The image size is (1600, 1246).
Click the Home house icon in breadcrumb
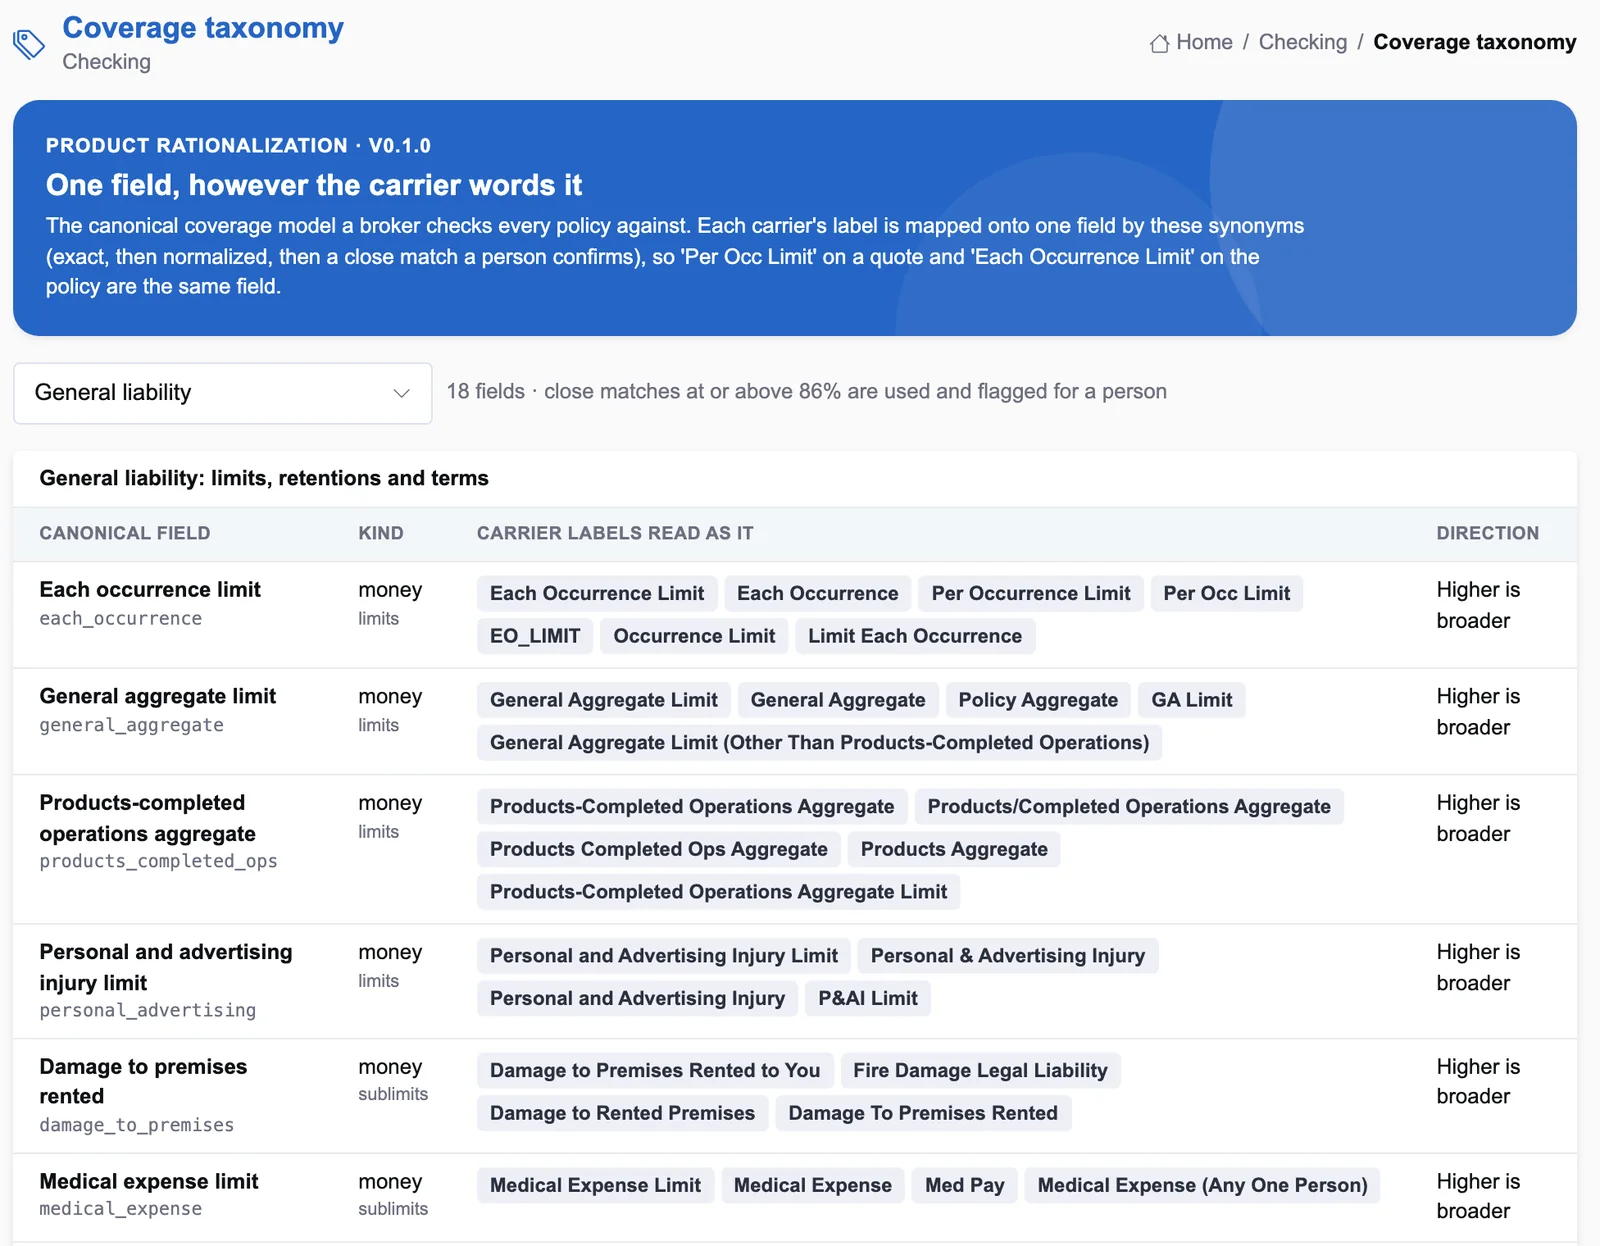tap(1159, 43)
